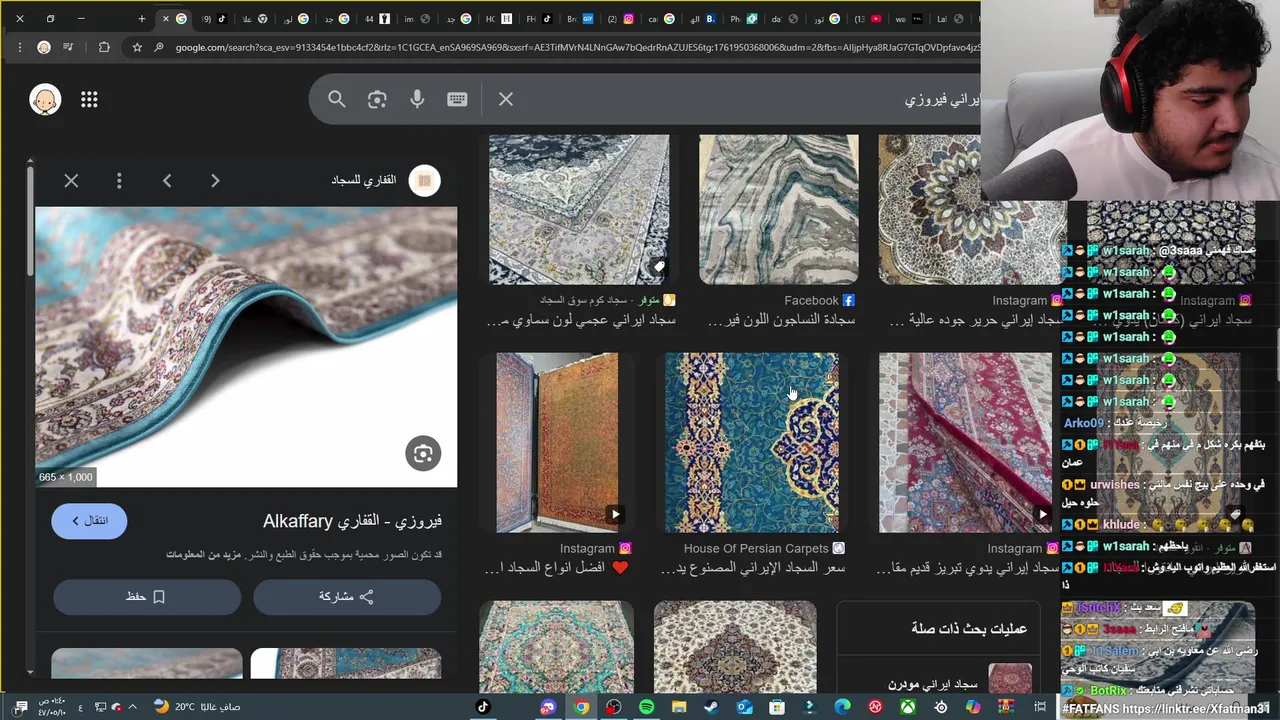
Task: Bookmark this page with the star icon
Action: [x=137, y=47]
